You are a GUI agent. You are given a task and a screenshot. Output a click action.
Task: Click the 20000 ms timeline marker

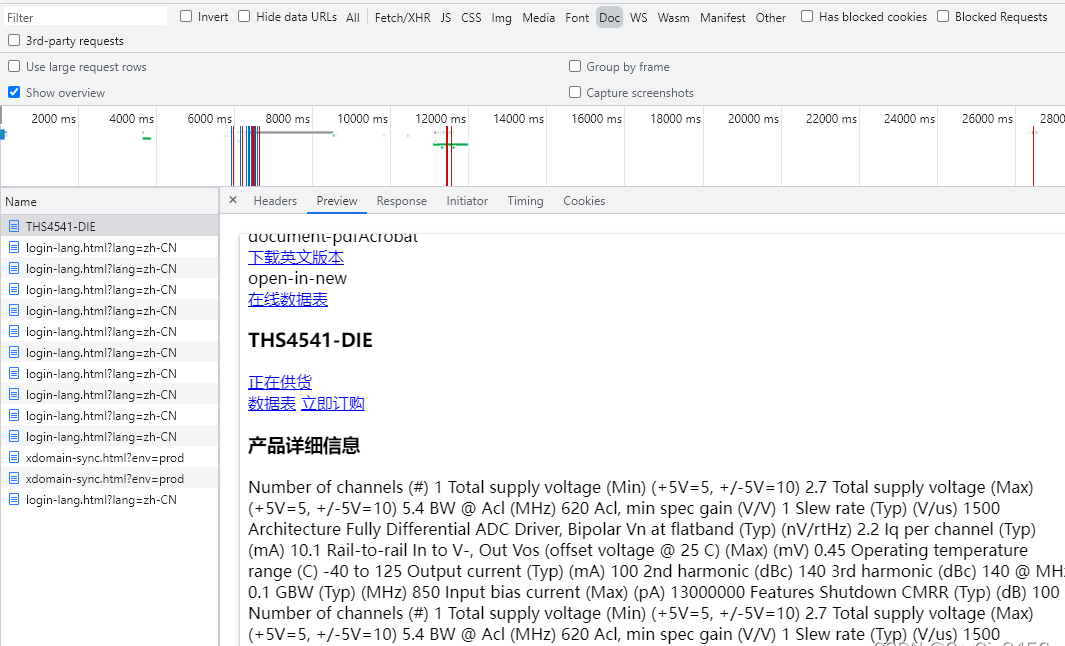[x=753, y=119]
